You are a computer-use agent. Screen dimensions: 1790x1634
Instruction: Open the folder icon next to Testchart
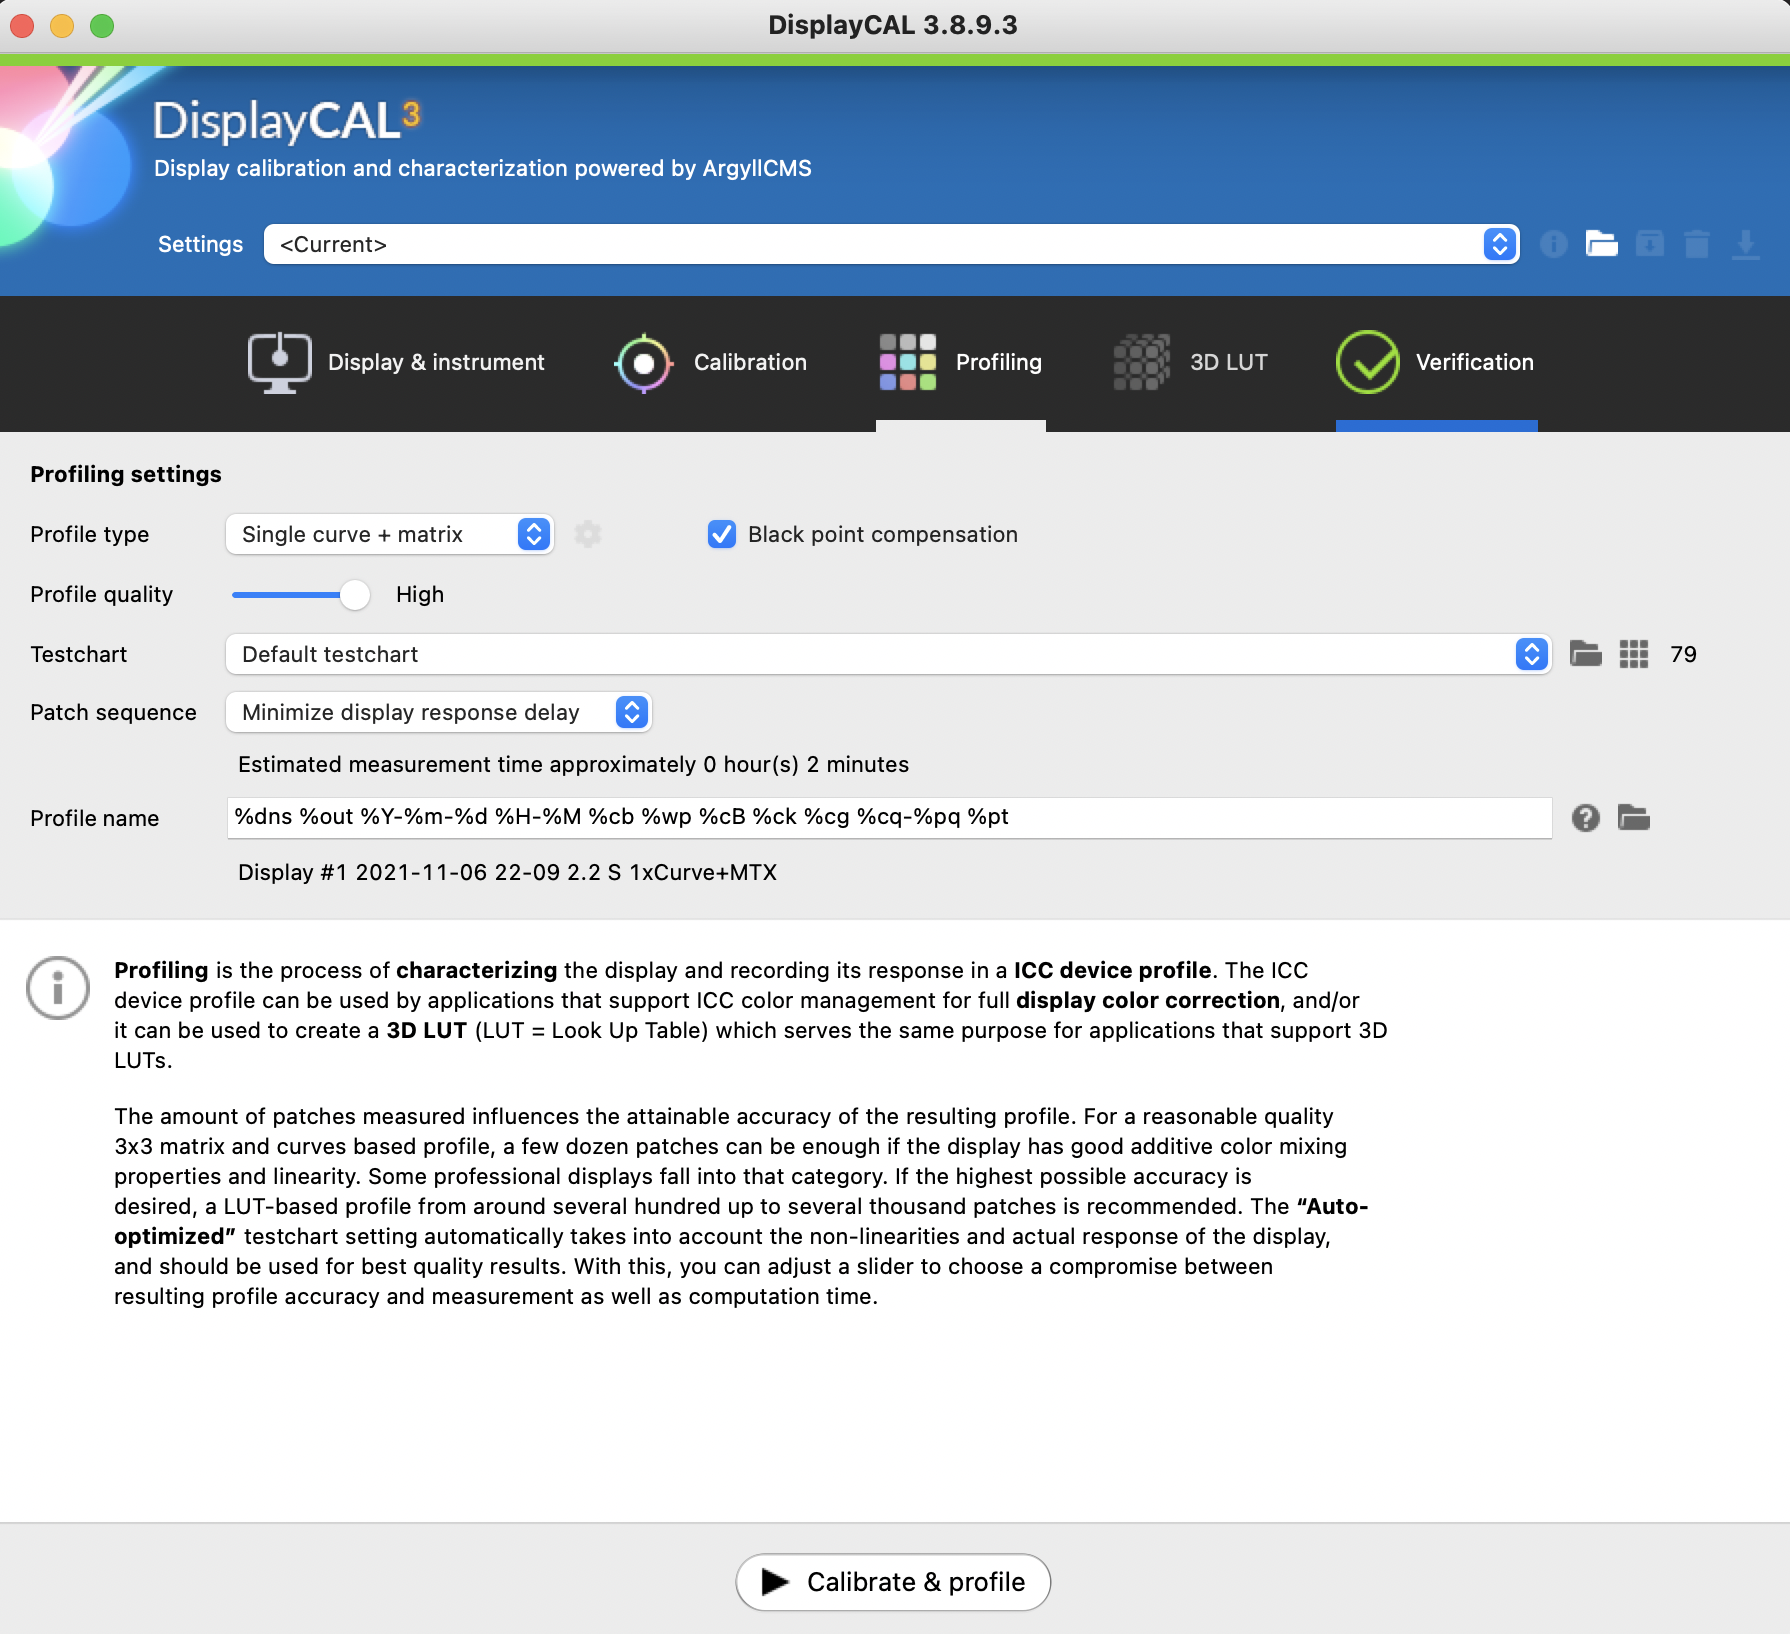1586,654
